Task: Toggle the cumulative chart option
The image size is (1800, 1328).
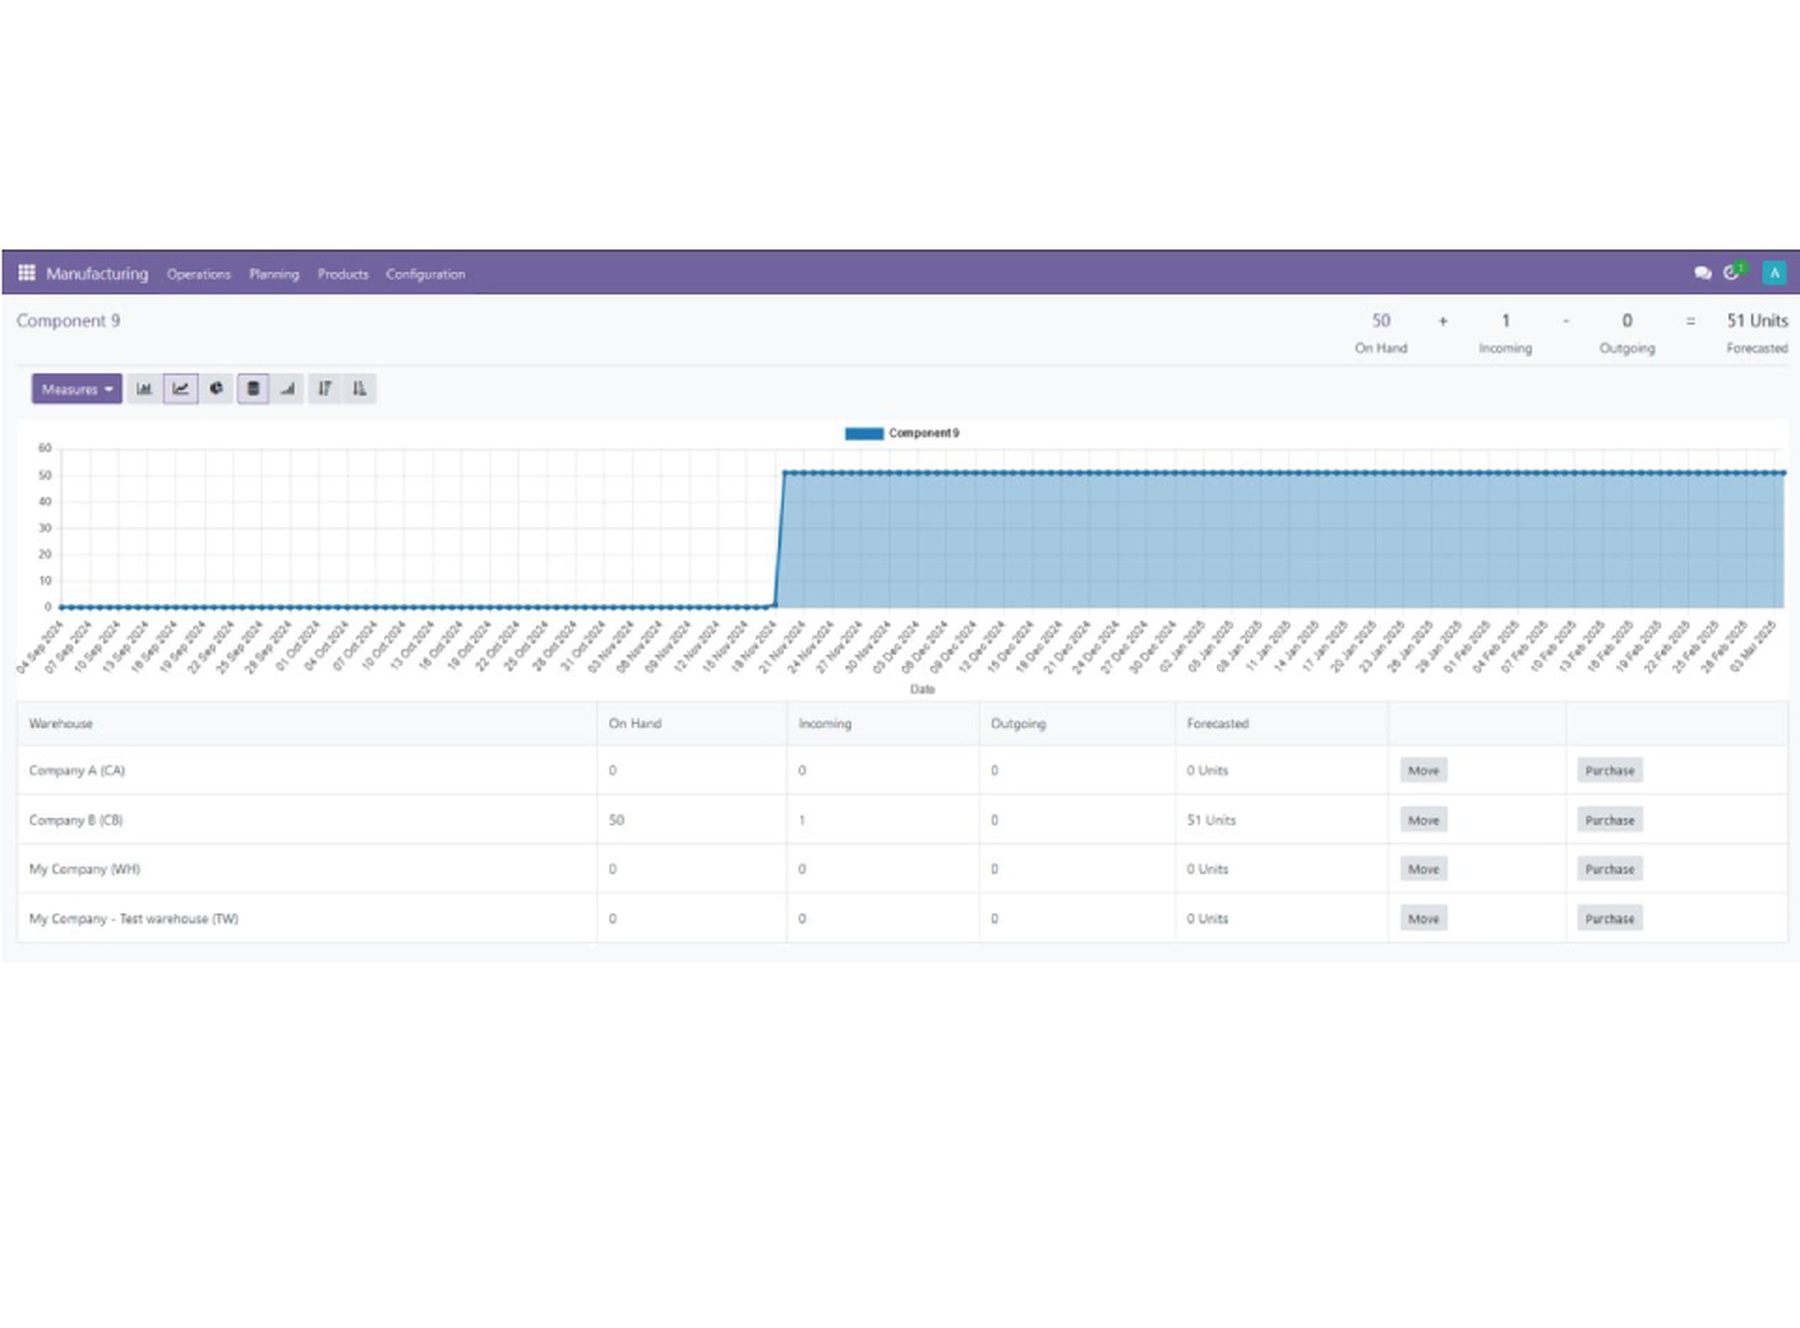Action: [x=288, y=389]
